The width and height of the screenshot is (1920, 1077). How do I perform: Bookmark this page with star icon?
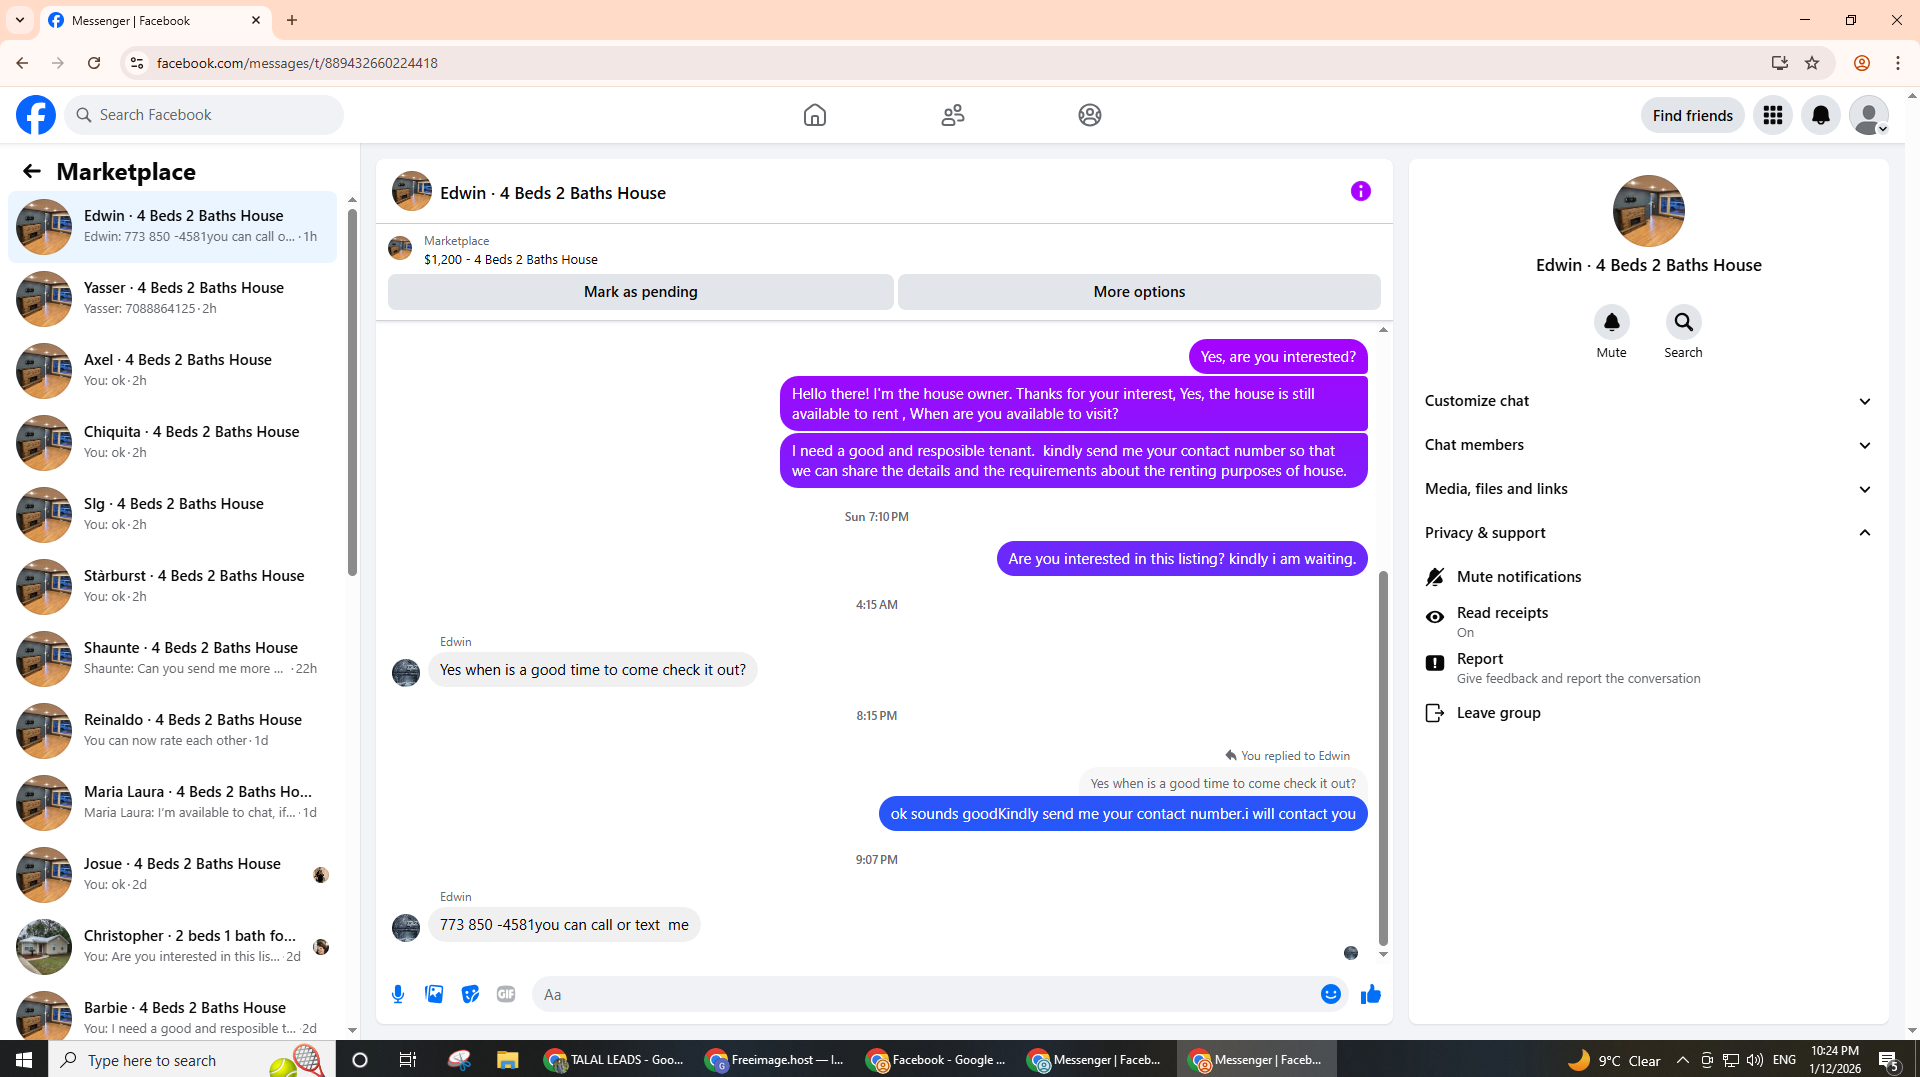1812,63
